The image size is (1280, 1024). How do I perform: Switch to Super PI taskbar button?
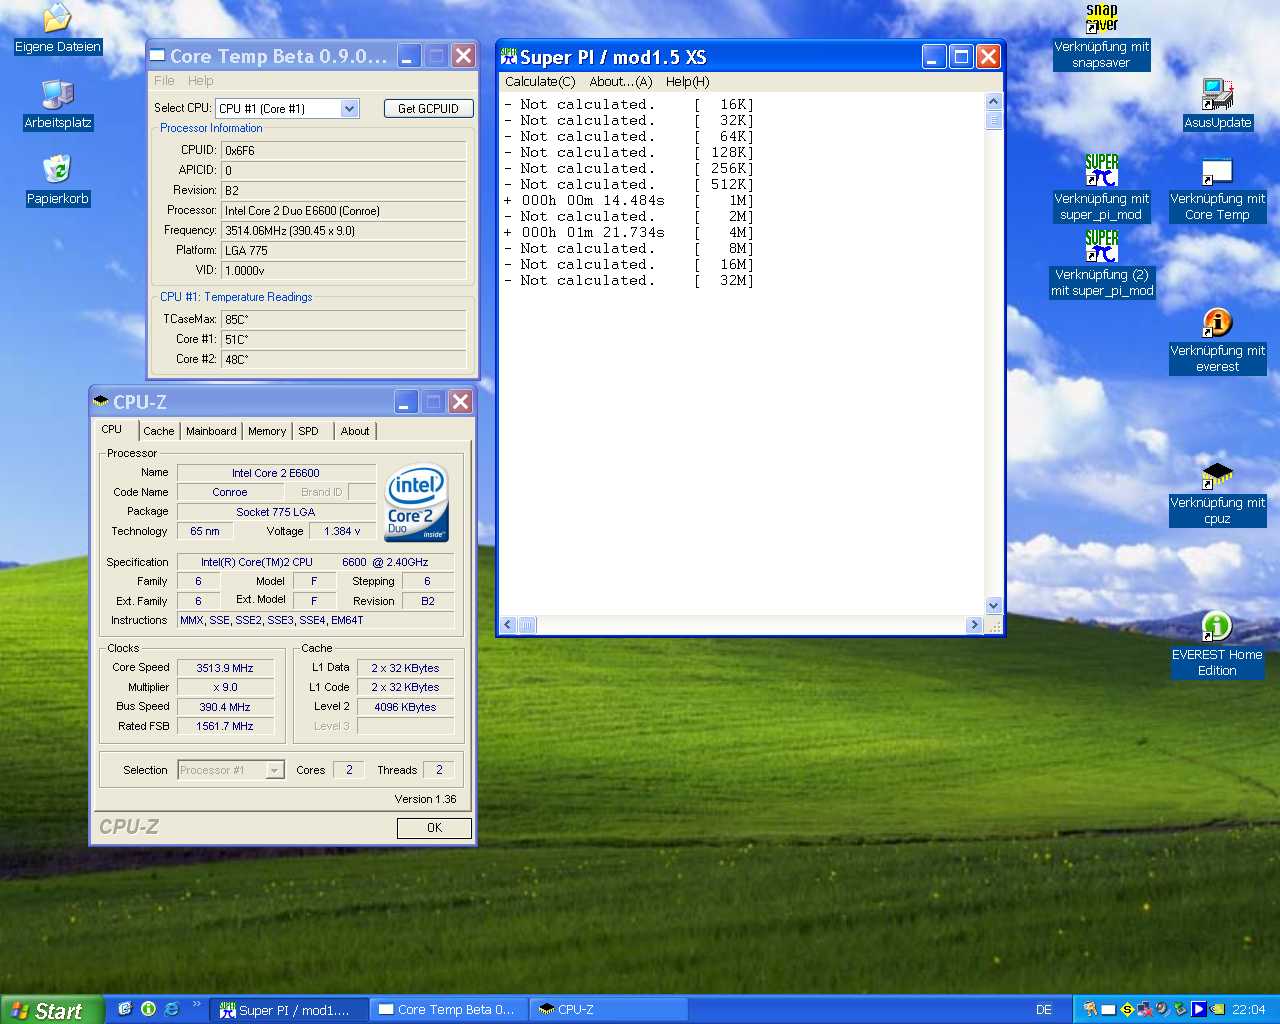point(291,1010)
